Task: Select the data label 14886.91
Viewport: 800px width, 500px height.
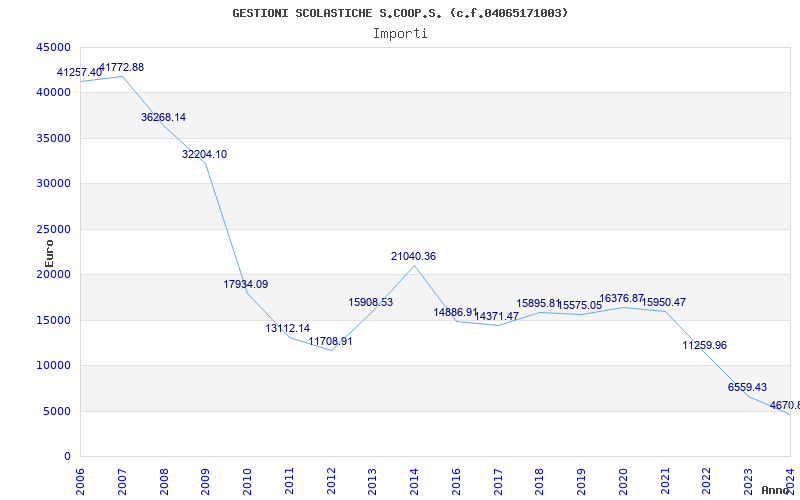Action: (x=456, y=312)
